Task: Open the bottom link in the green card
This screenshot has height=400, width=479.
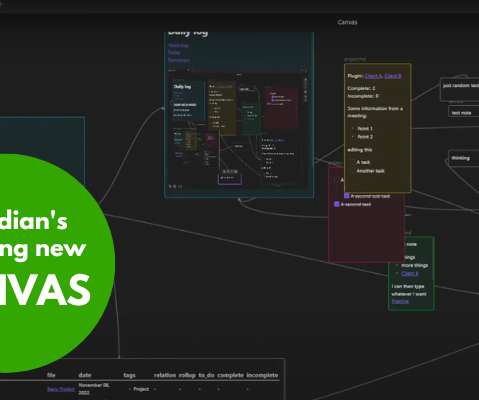Action: (400, 301)
